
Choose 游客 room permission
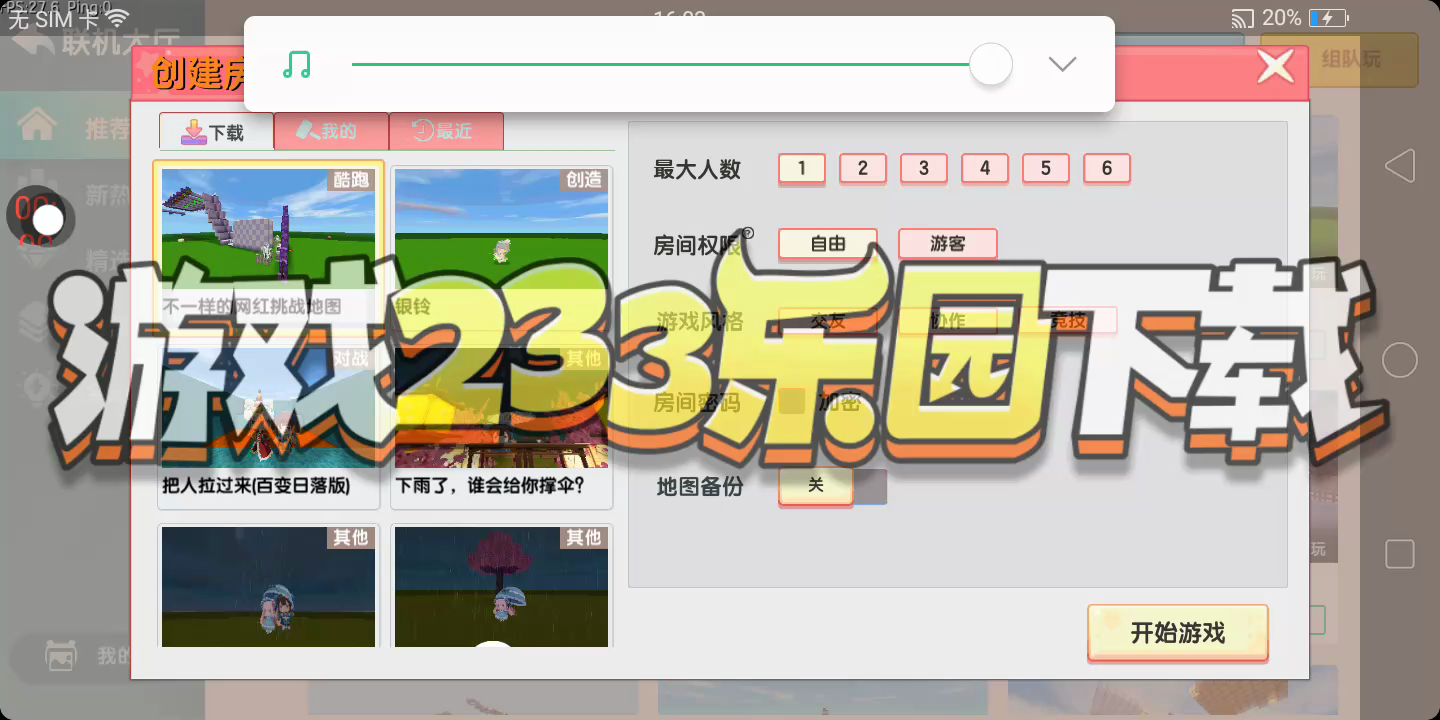click(x=947, y=244)
